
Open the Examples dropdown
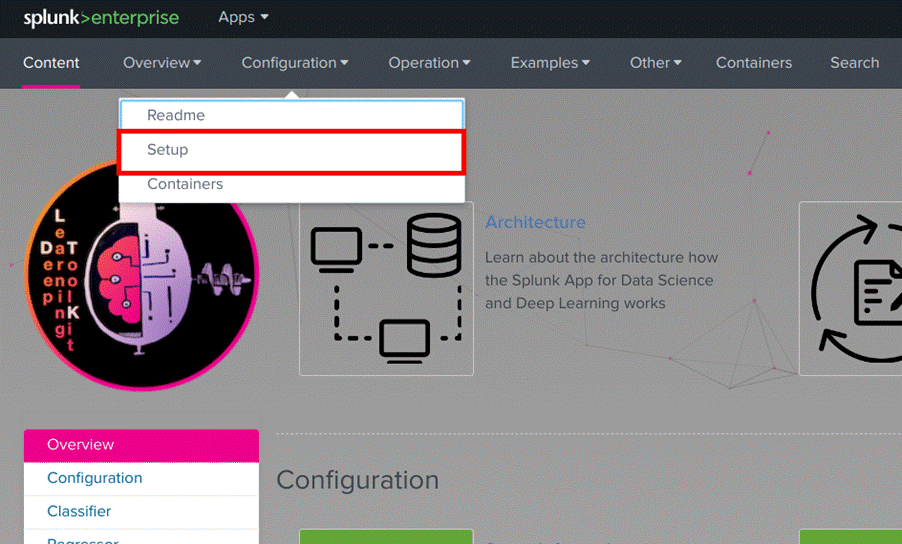(550, 62)
